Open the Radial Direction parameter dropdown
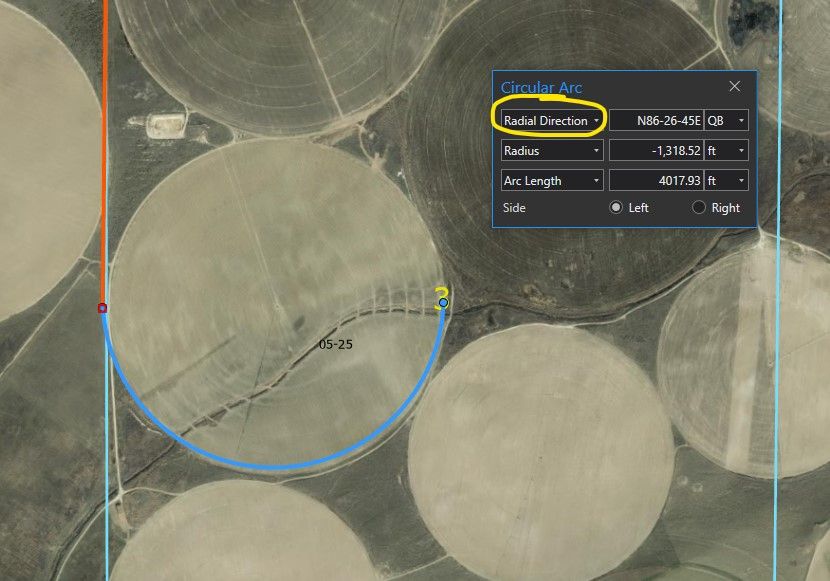The height and width of the screenshot is (581, 830). pyautogui.click(x=552, y=121)
